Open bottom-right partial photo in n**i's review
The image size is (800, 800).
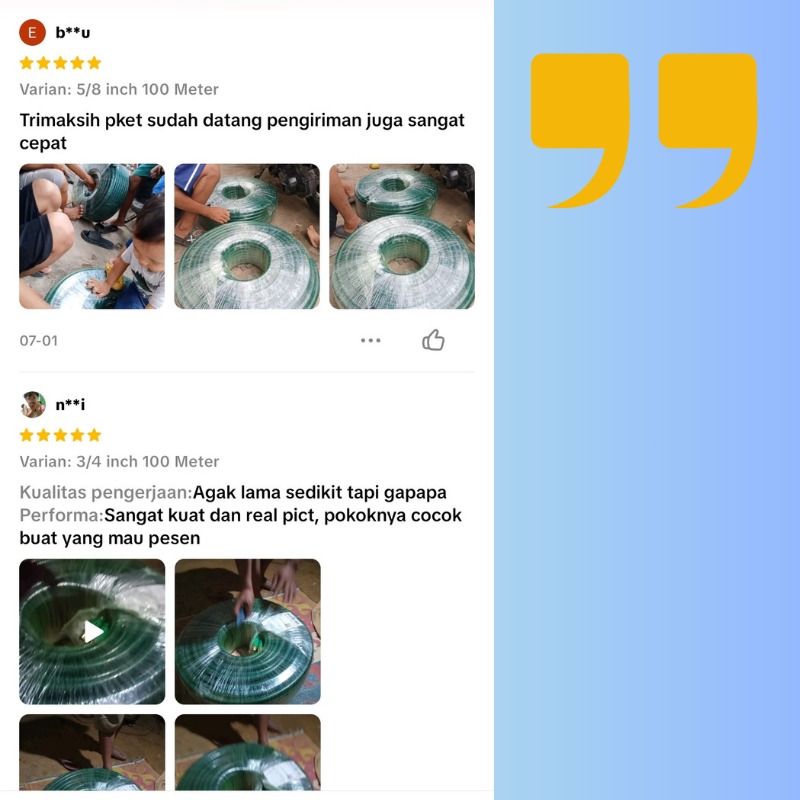click(247, 753)
